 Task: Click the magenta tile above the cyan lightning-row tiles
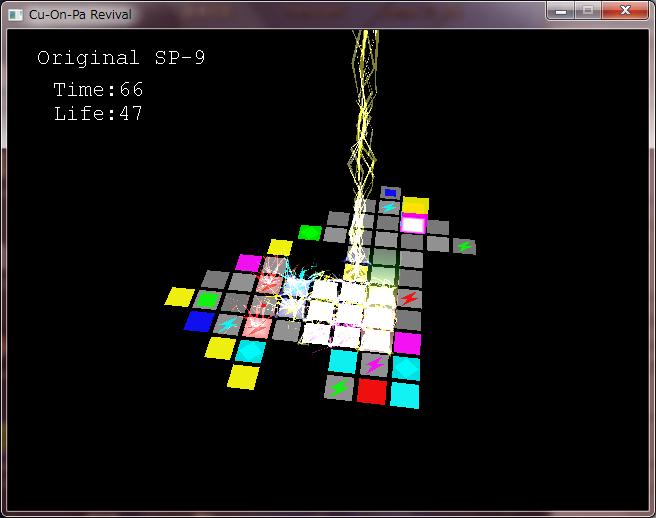[407, 343]
